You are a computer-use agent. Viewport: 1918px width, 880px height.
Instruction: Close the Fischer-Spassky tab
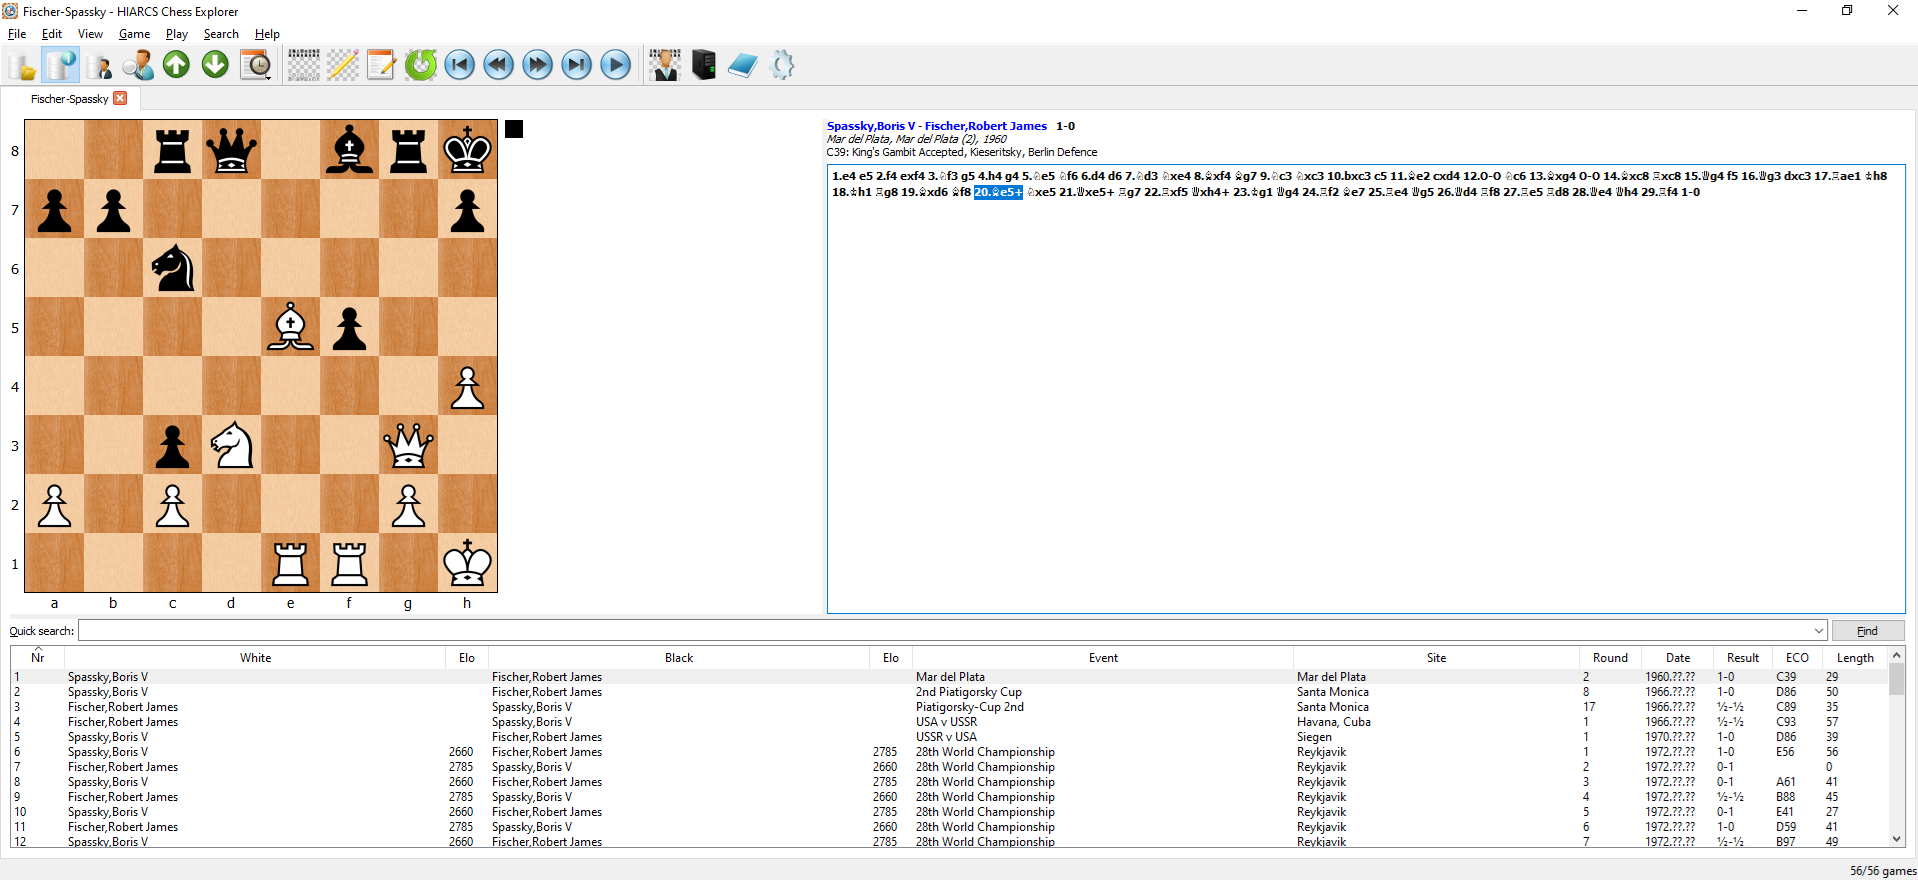pos(121,98)
